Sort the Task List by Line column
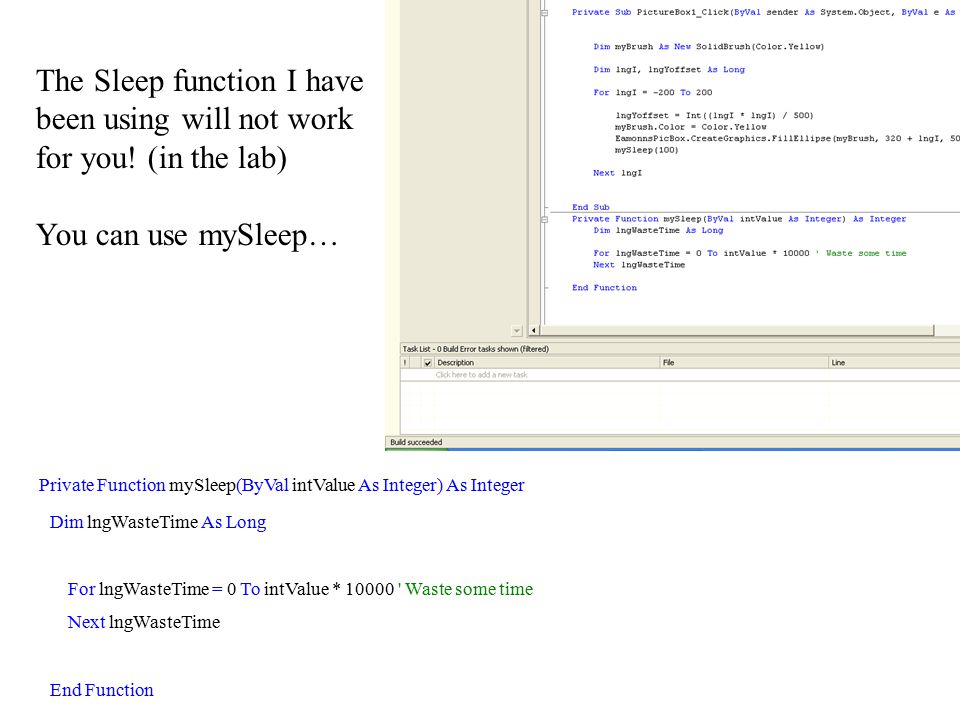The width and height of the screenshot is (960, 720). pos(894,363)
